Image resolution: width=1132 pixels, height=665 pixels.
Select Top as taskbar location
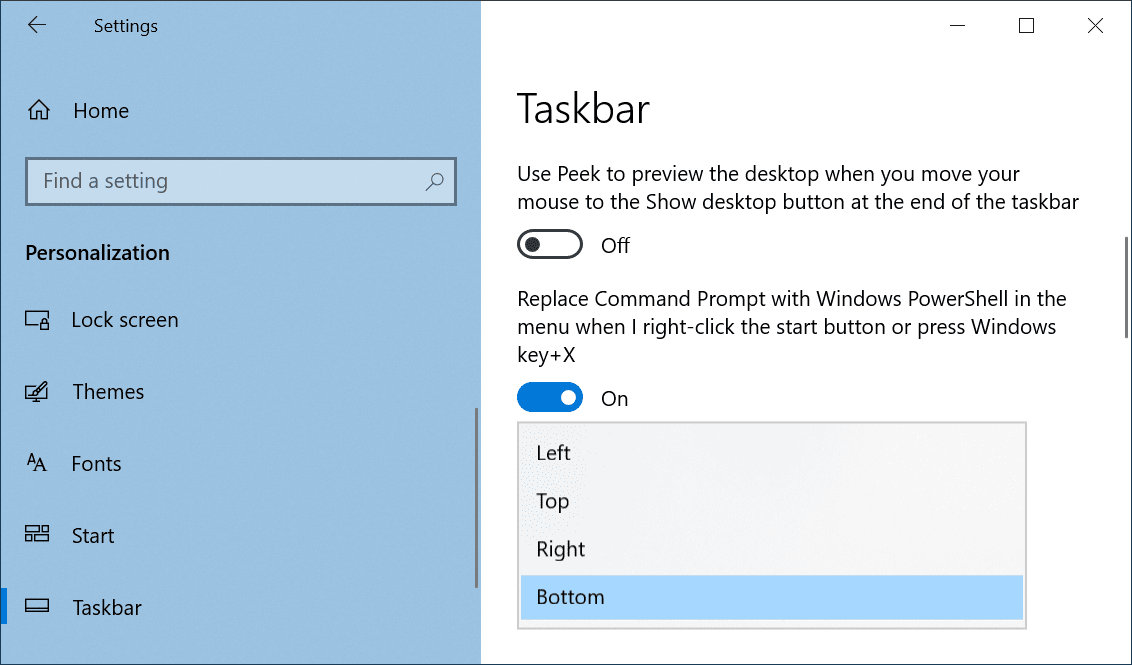pos(552,501)
